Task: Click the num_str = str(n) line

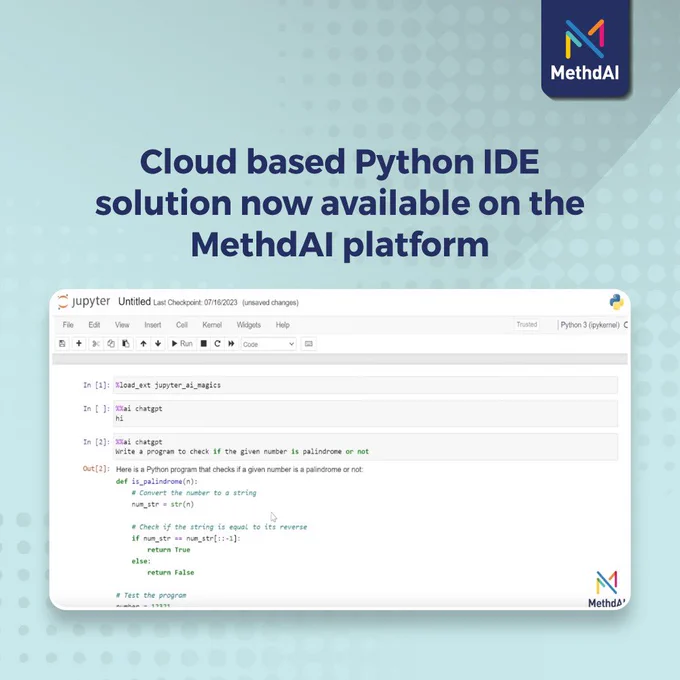Action: (163, 504)
